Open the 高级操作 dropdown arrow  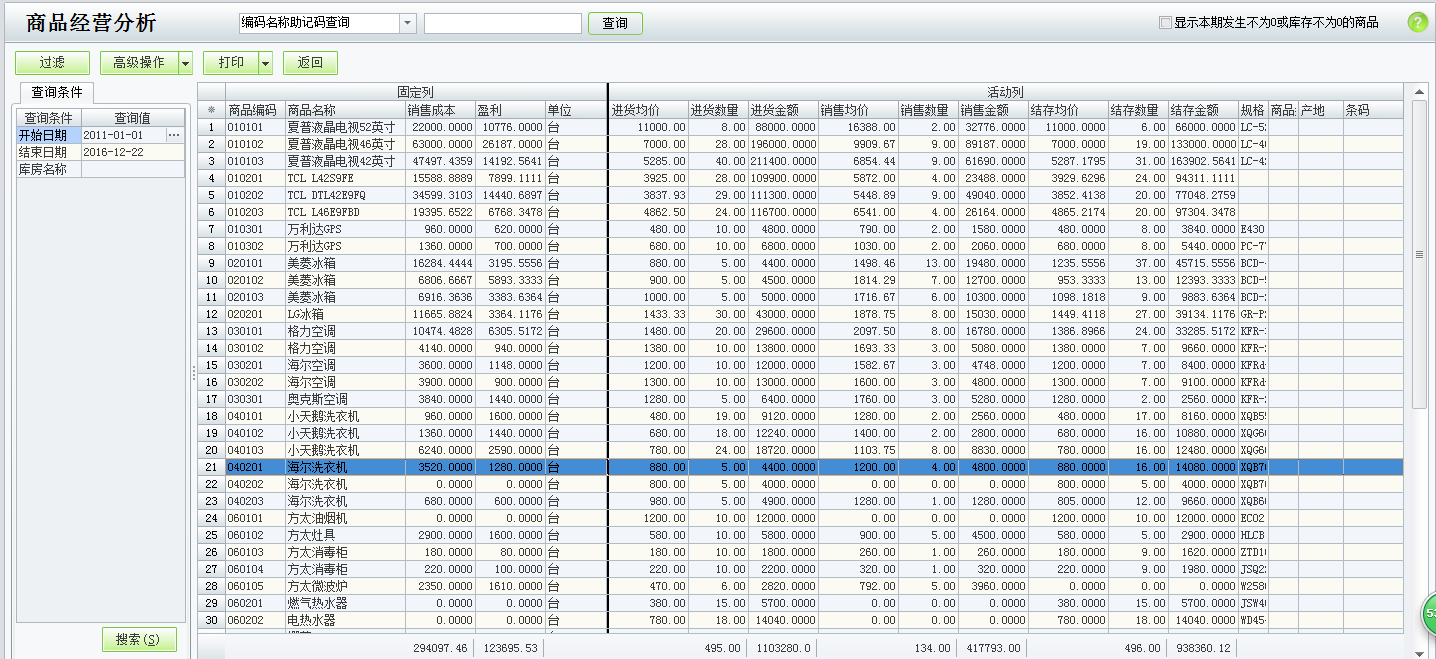(x=185, y=63)
